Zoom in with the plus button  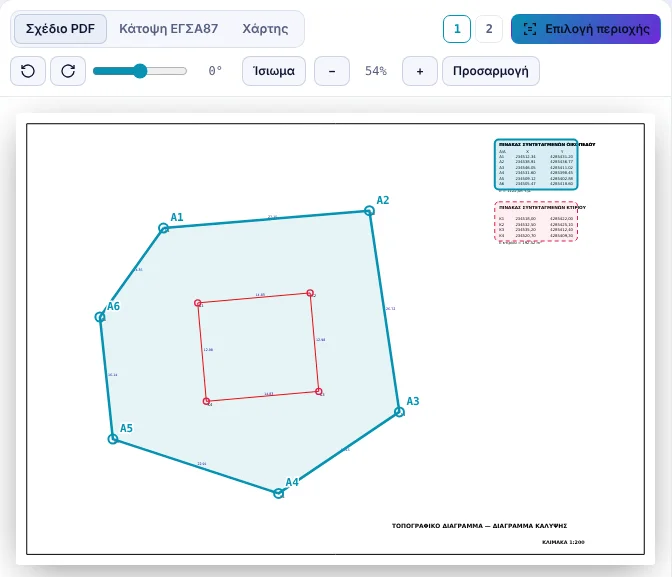420,71
